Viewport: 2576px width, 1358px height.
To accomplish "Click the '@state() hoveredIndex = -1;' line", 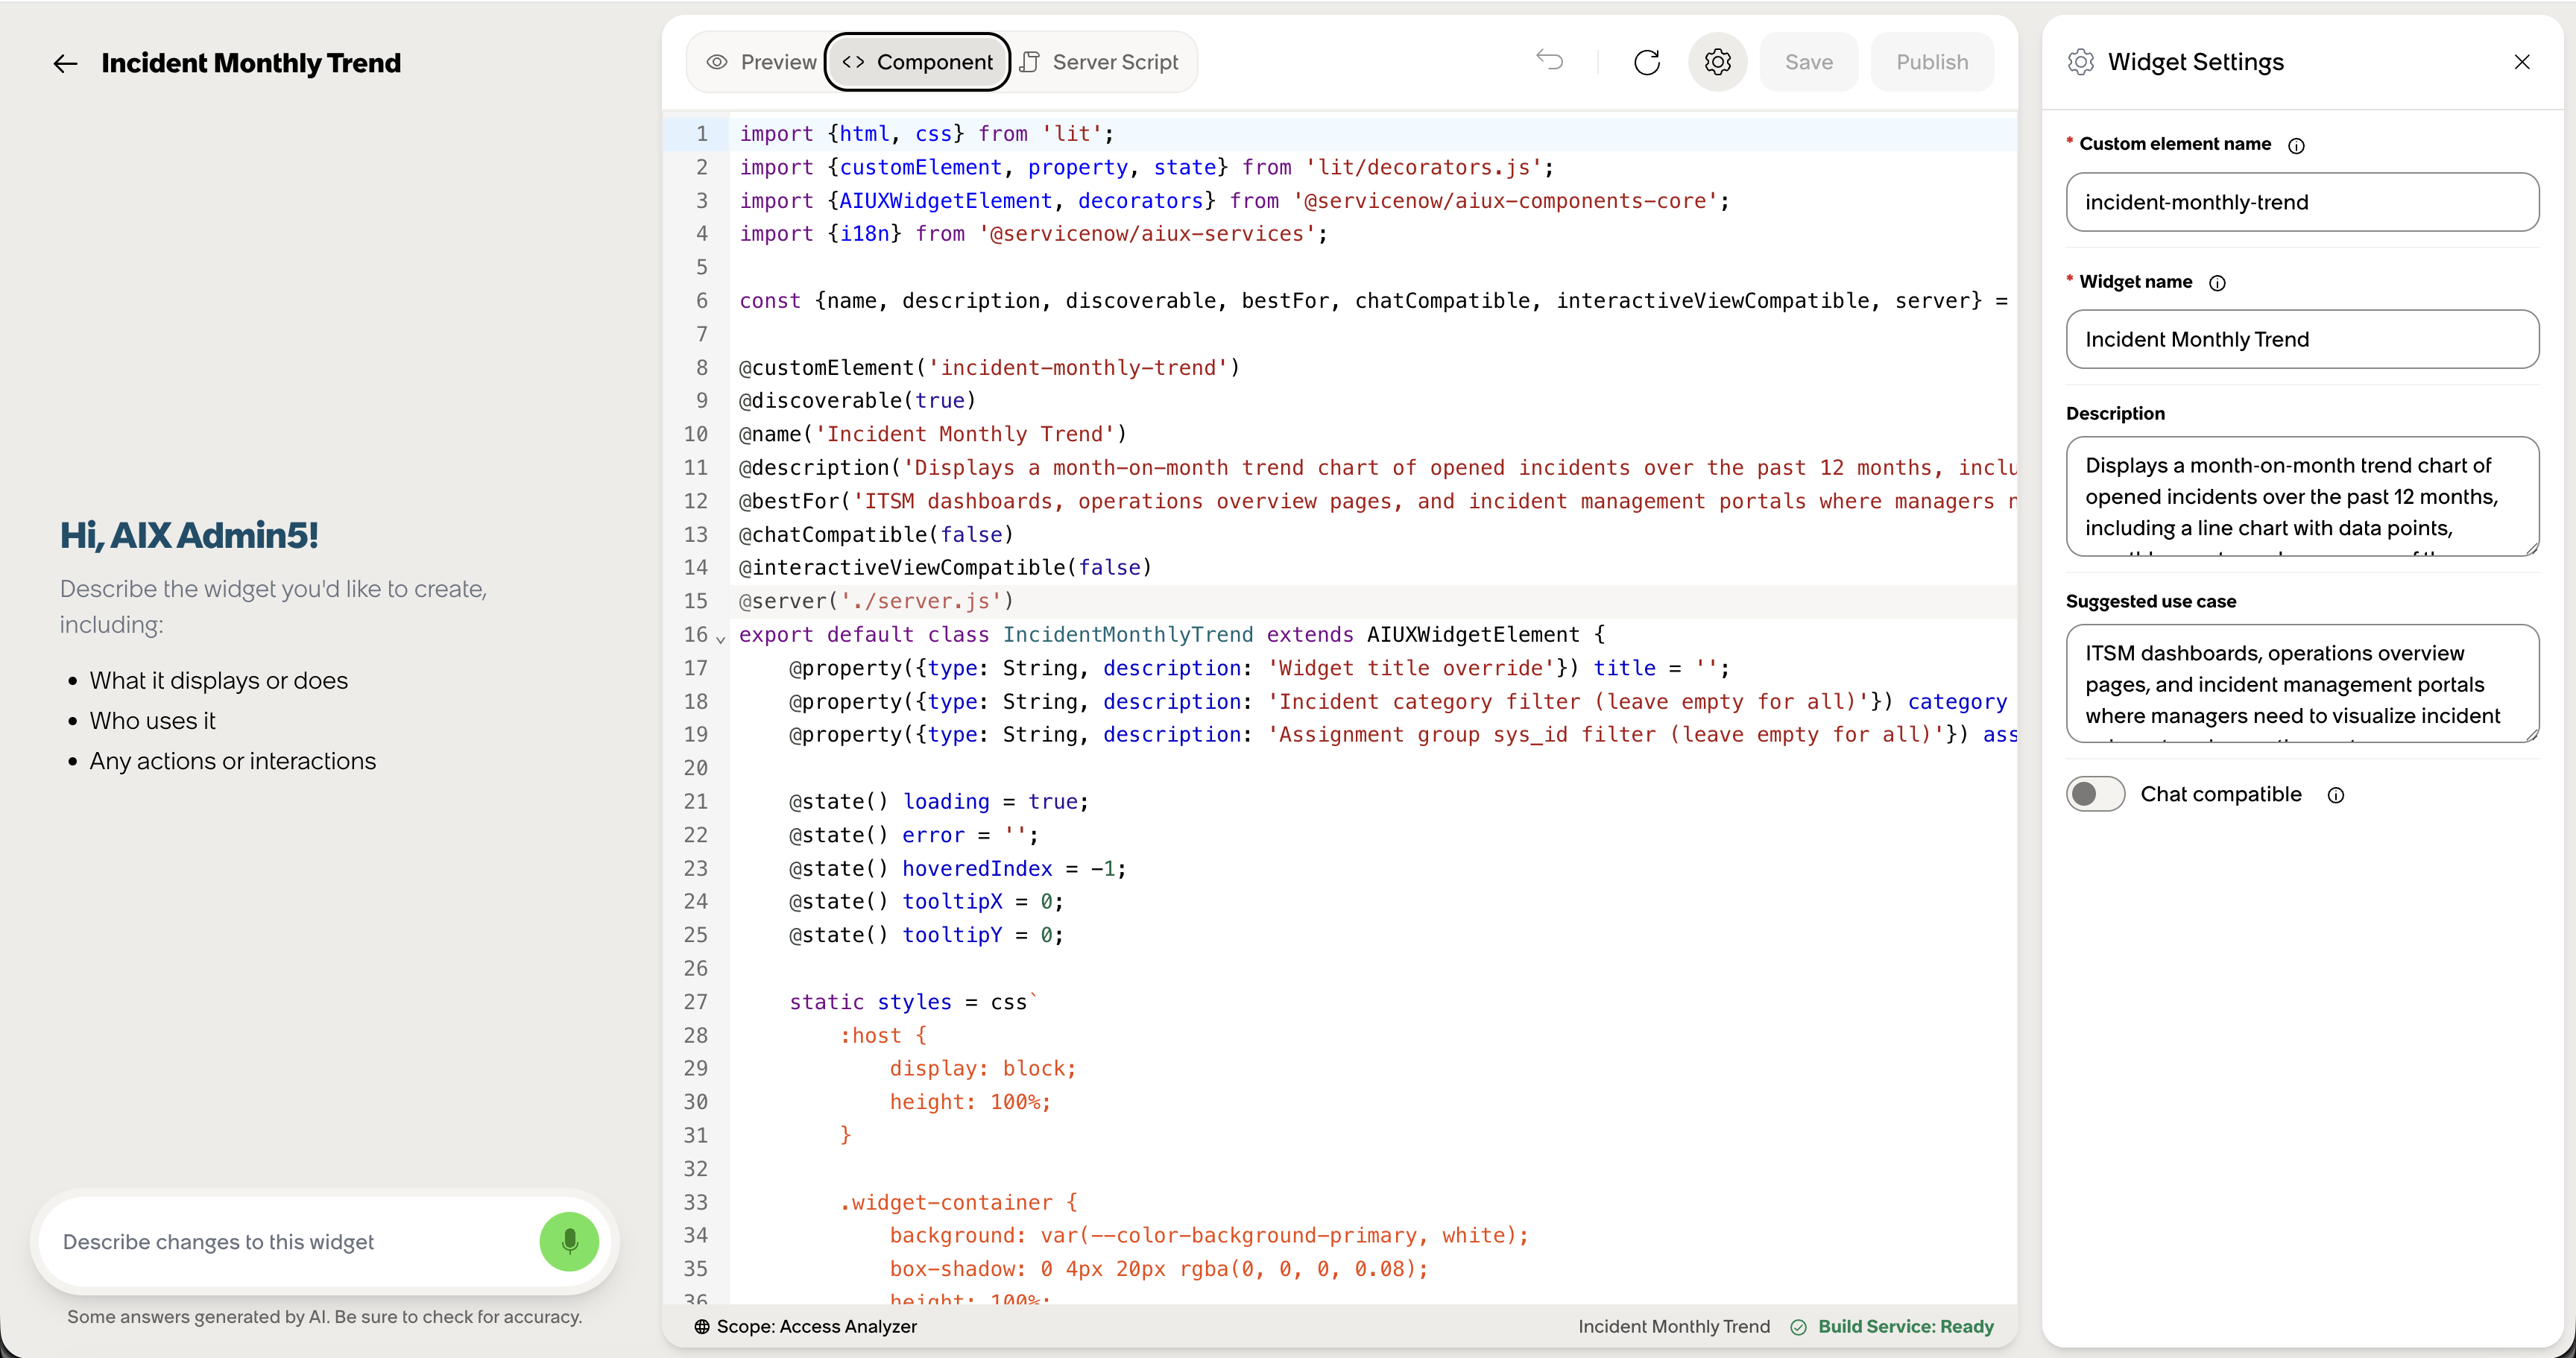I will (957, 868).
